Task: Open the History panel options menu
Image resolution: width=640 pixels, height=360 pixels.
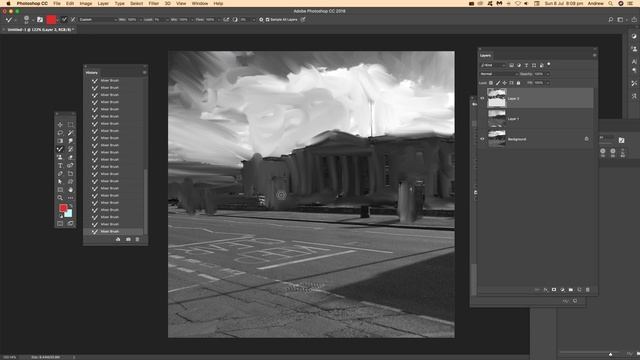Action: coord(144,73)
